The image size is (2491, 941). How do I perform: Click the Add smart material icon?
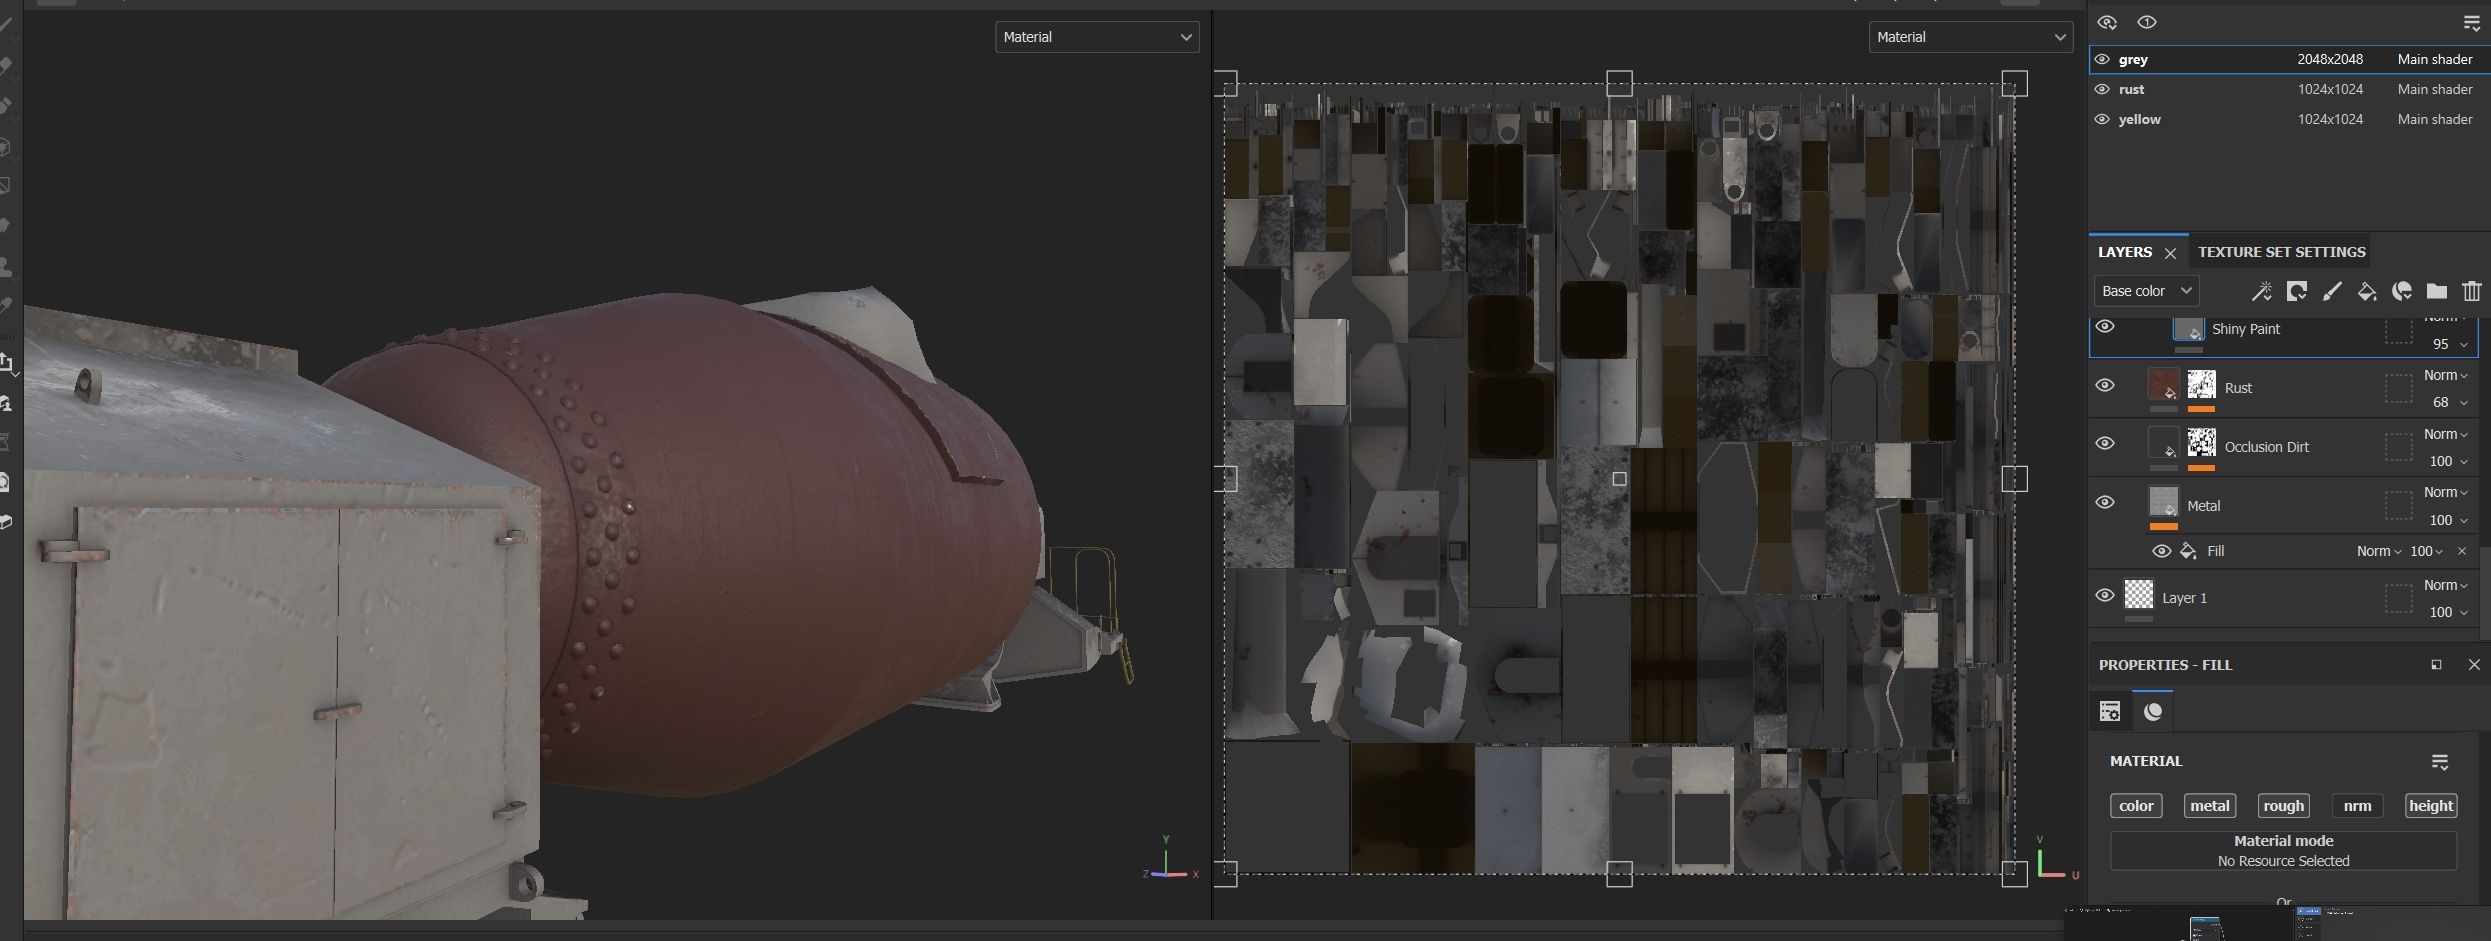point(2402,291)
